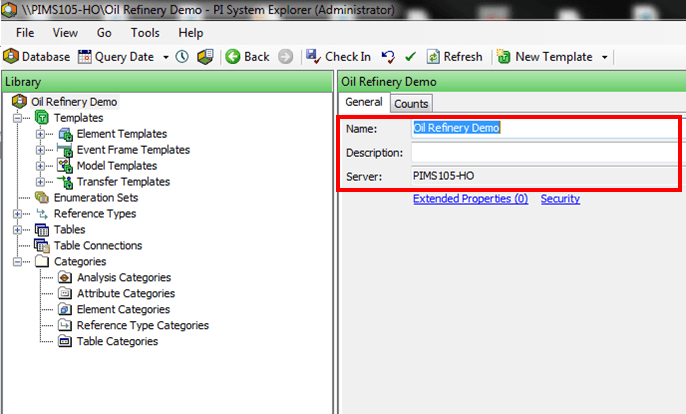This screenshot has height=414, width=686.
Task: Click the Reference Type Categories icon
Action: pyautogui.click(x=65, y=325)
